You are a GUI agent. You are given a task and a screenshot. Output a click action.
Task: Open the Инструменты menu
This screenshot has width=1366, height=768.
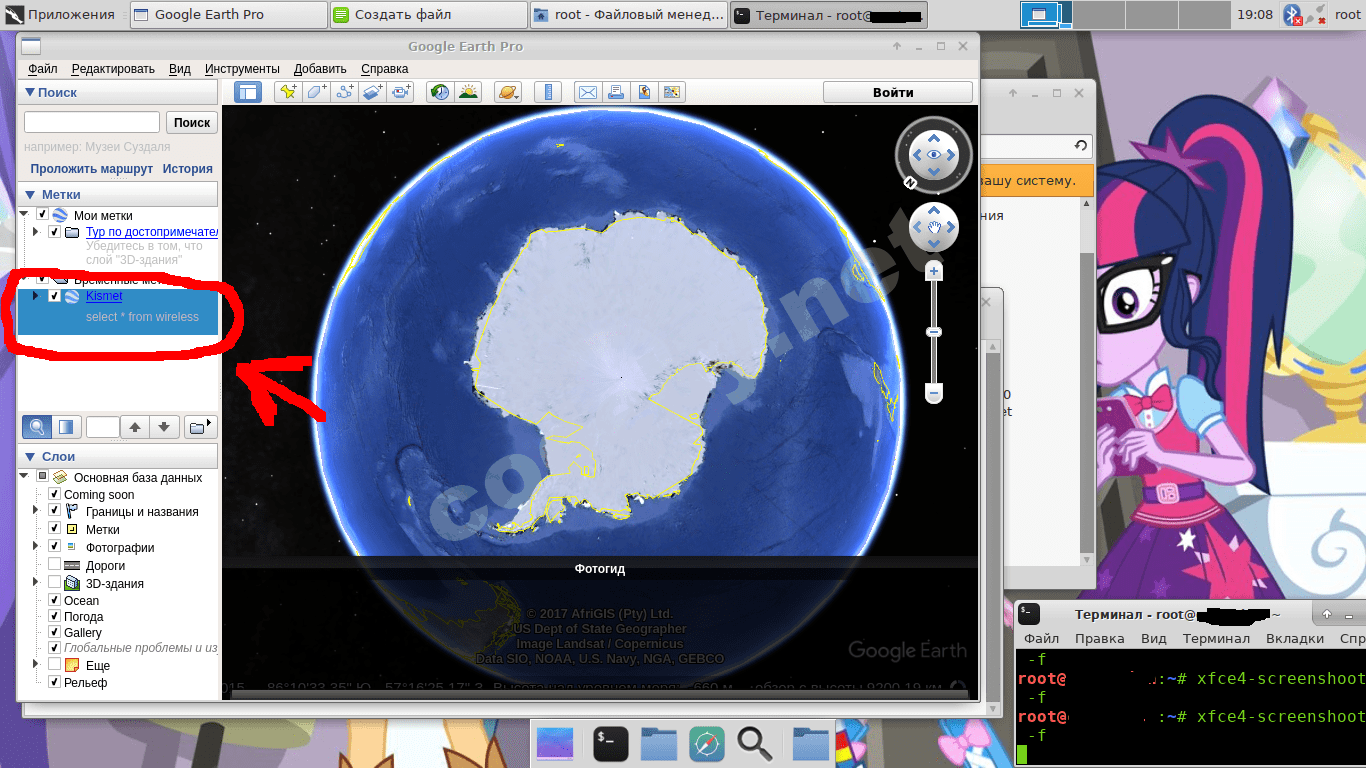pos(241,69)
